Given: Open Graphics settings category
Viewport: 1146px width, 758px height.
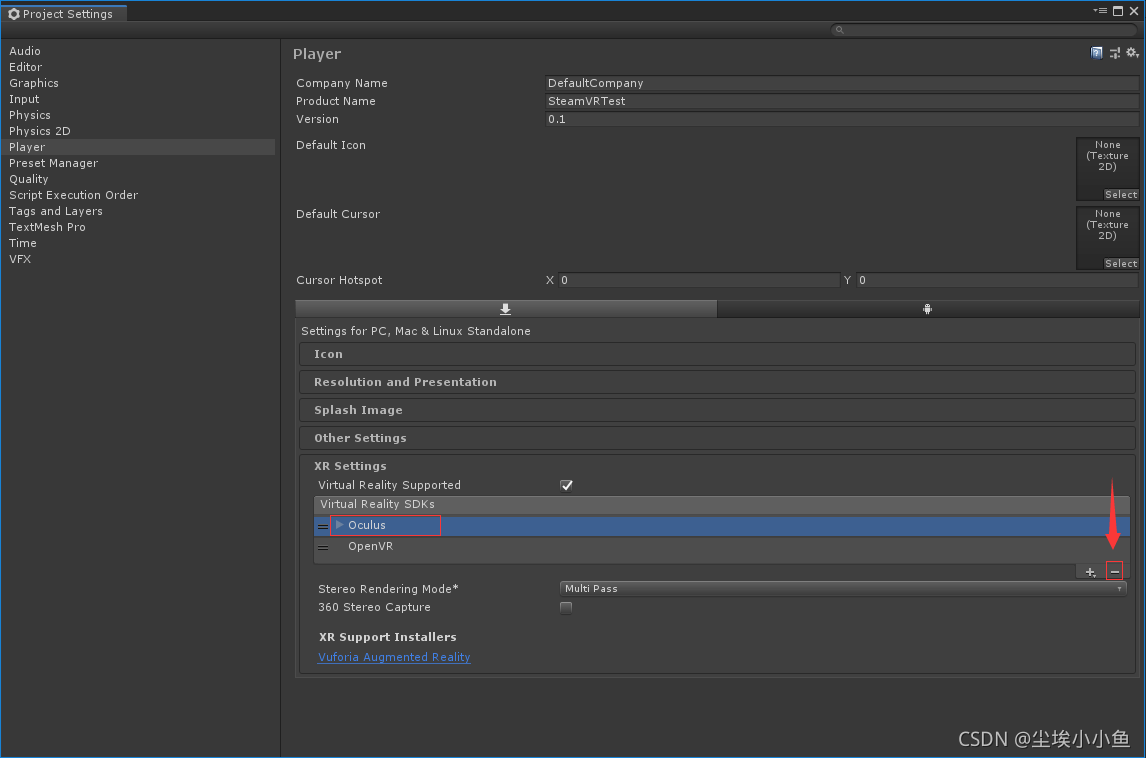Looking at the screenshot, I should point(34,83).
